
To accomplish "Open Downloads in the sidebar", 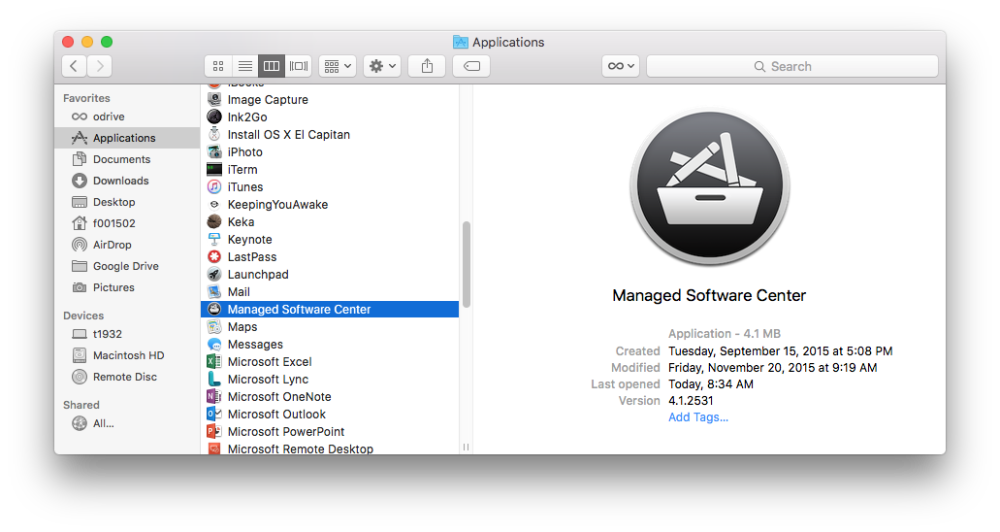I will tap(127, 181).
